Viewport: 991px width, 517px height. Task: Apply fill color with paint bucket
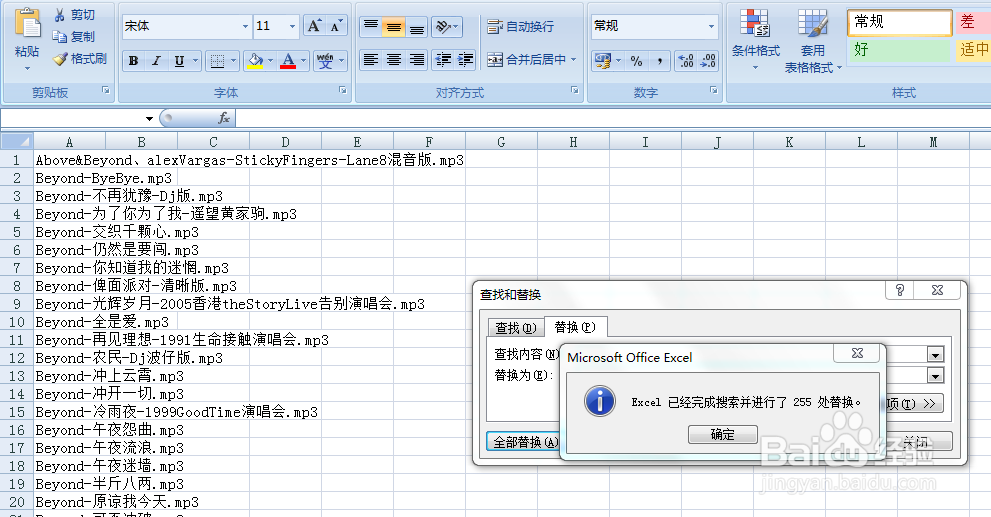[x=255, y=61]
